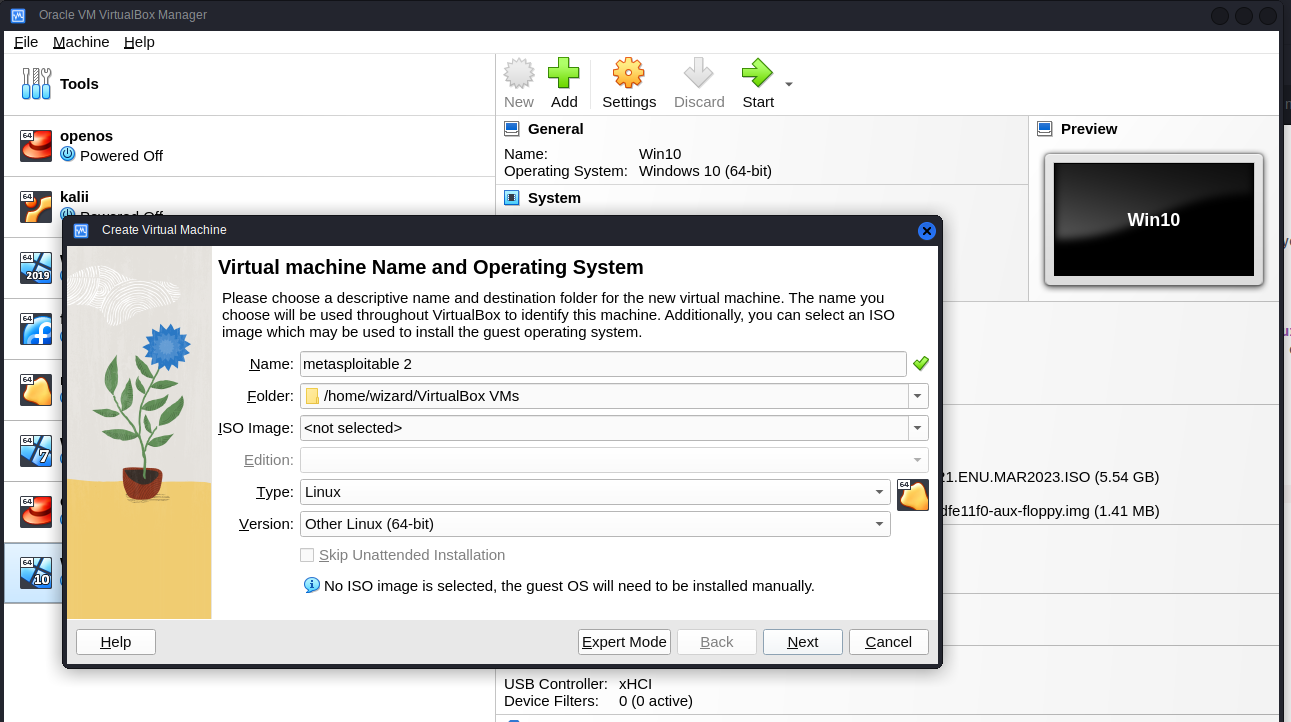Open Settings from the toolbar
This screenshot has height=722, width=1291.
coord(628,74)
